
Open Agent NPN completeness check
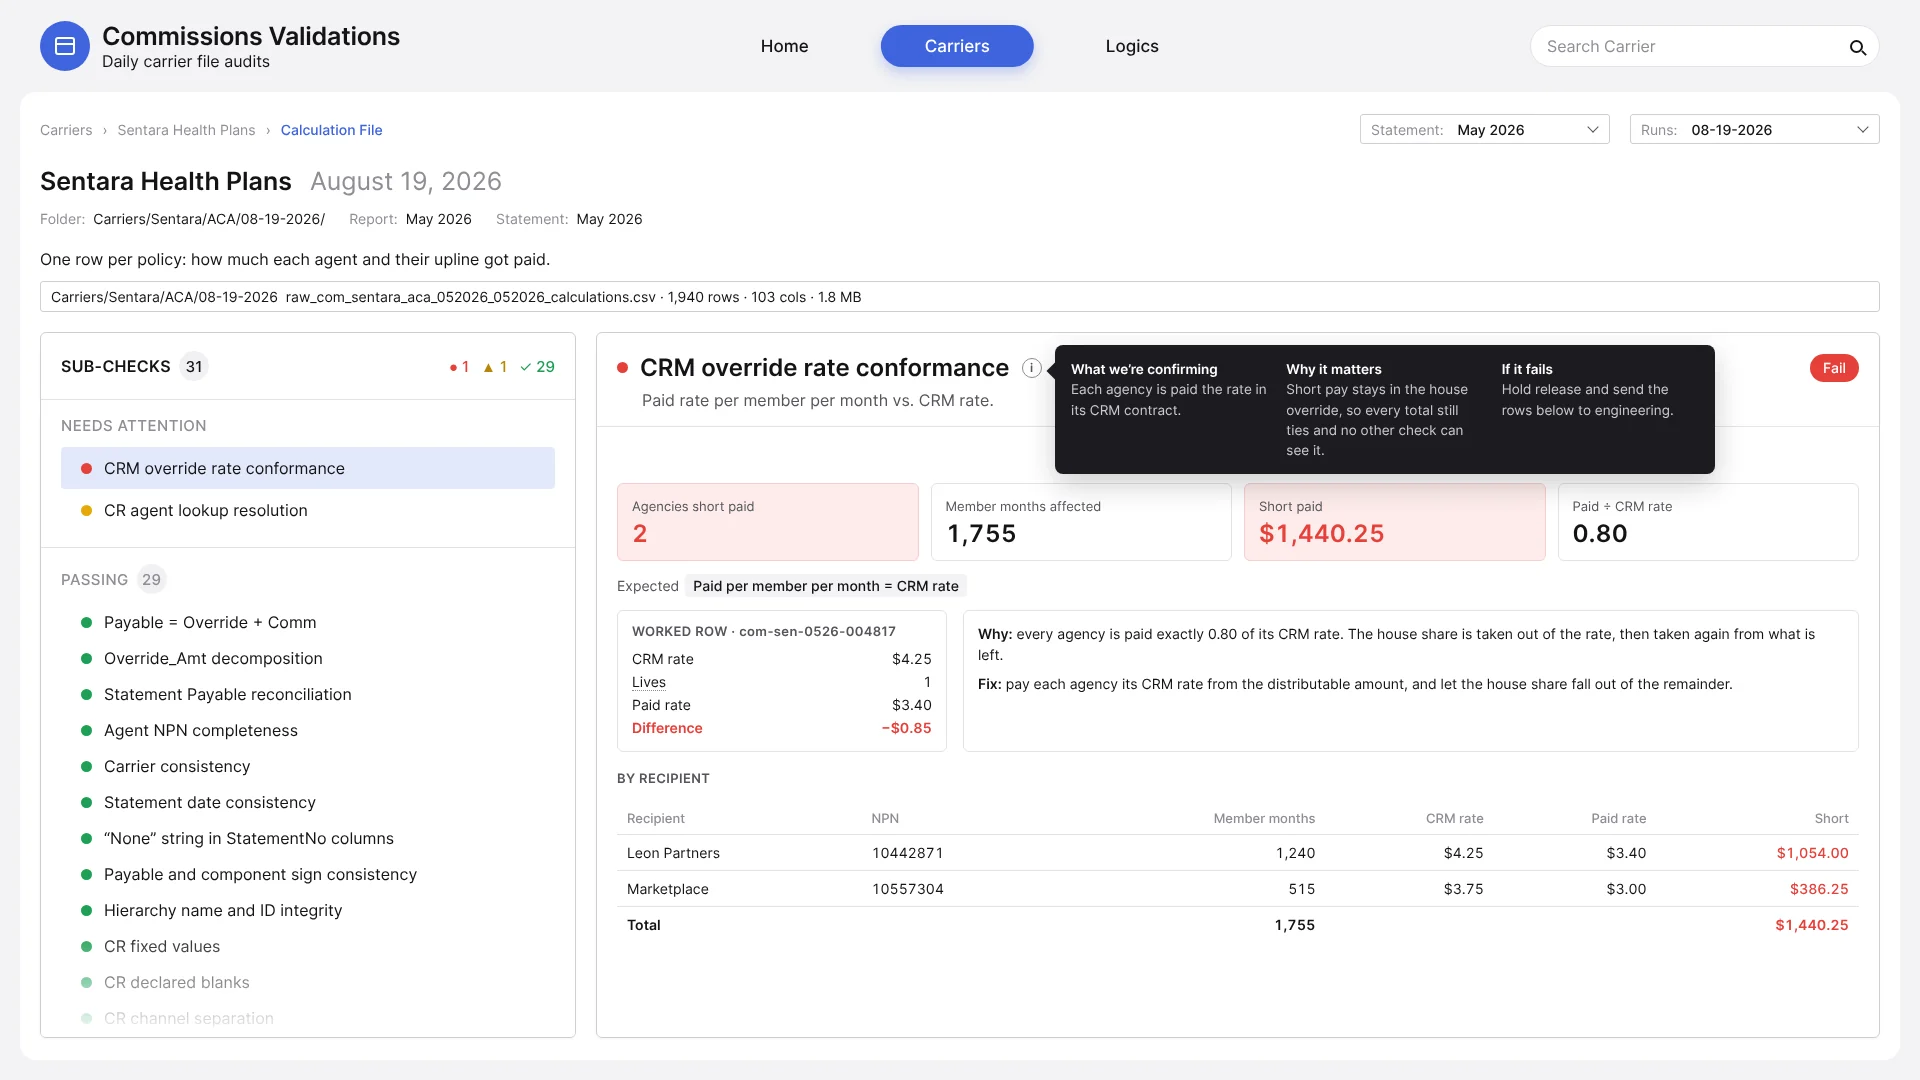tap(308, 730)
